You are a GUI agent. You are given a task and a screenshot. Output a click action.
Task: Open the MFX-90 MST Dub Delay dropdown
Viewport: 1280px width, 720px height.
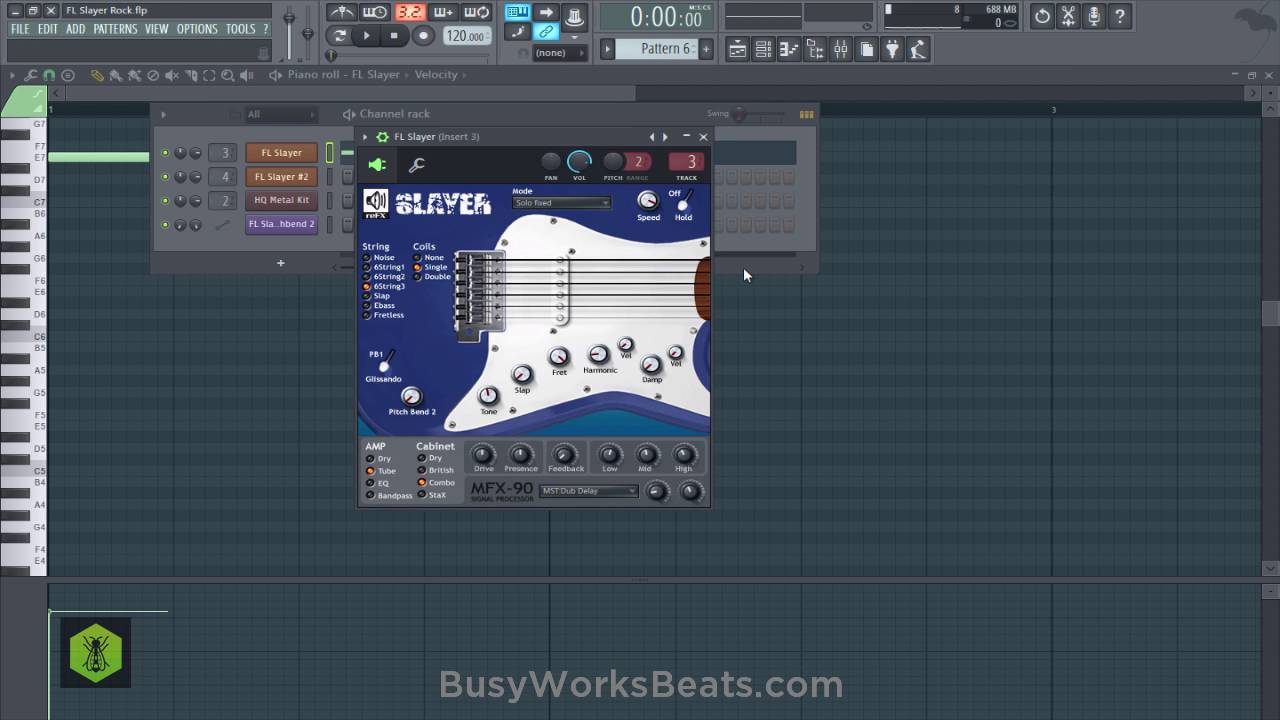click(589, 491)
